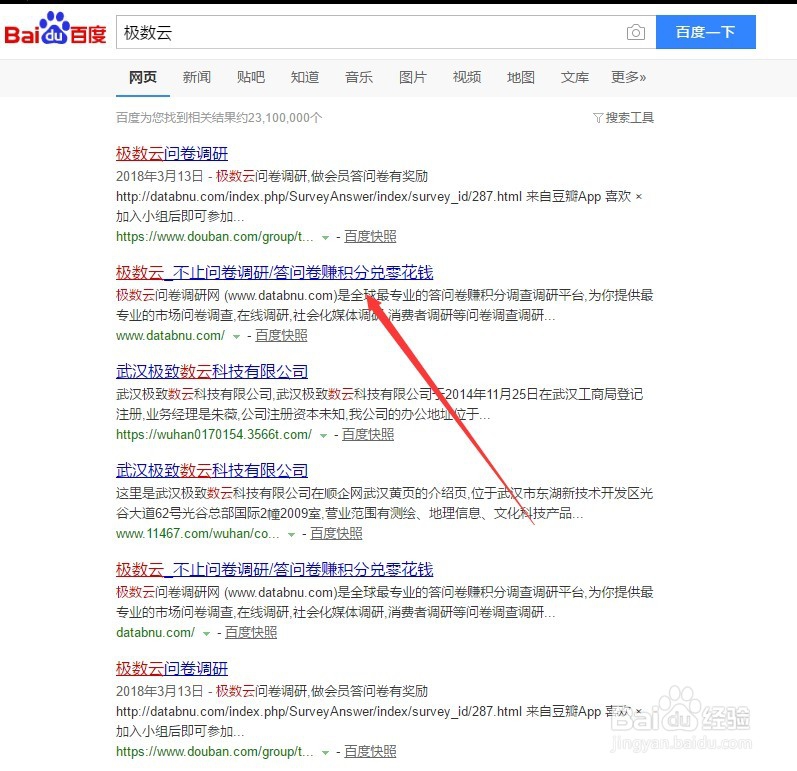
Task: Switch to the 文库 tab
Action: coord(575,77)
